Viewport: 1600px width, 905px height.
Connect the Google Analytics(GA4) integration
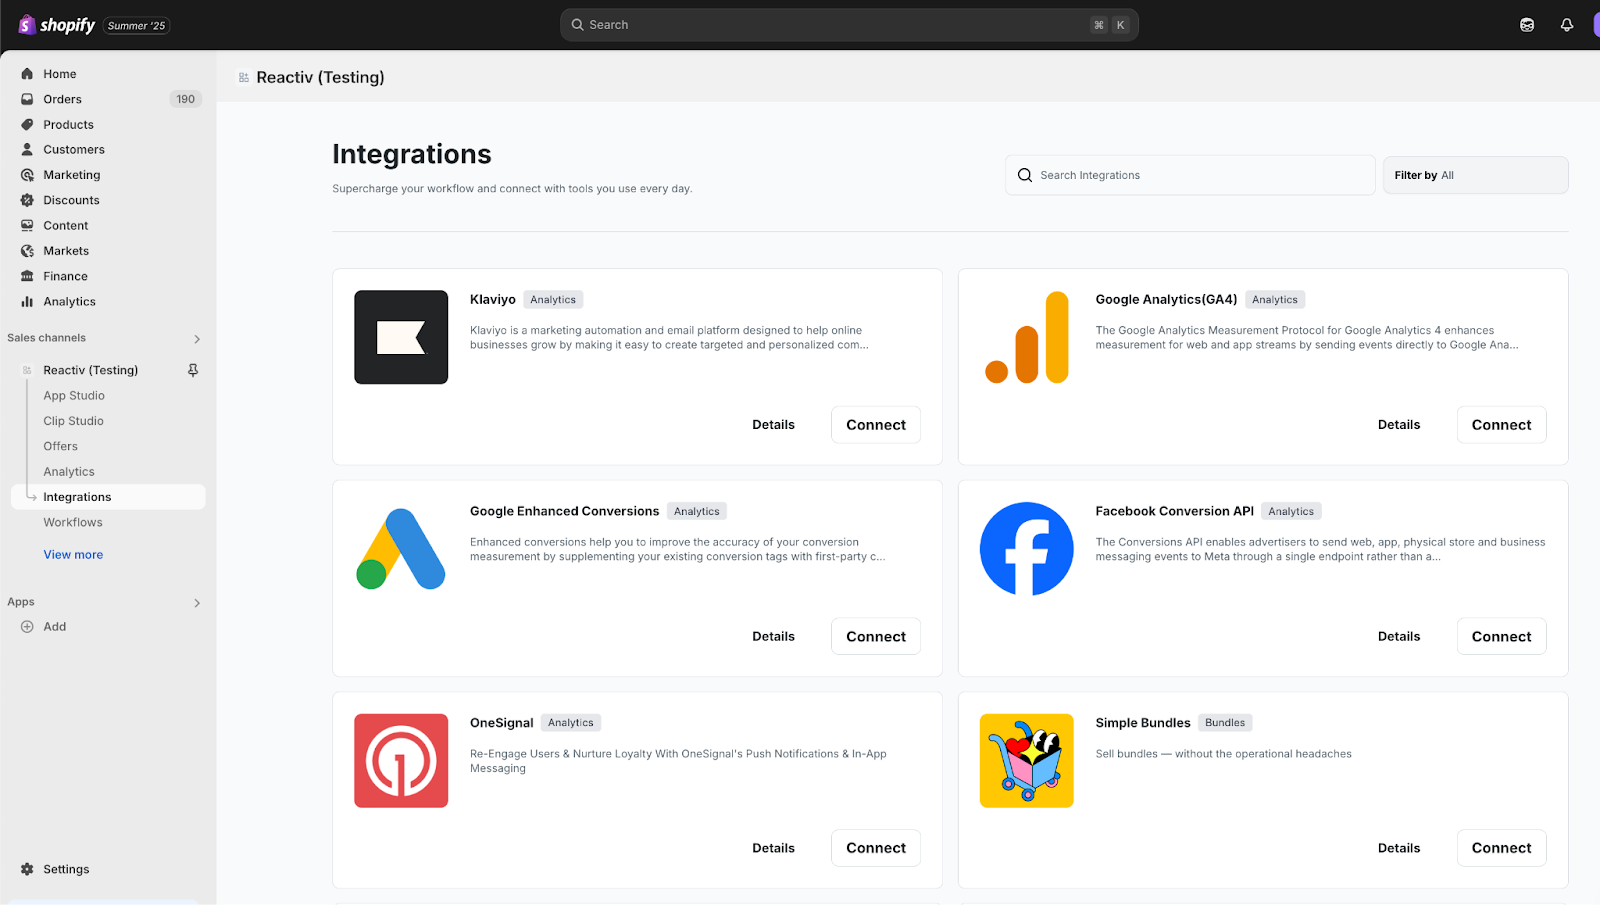[x=1501, y=425]
